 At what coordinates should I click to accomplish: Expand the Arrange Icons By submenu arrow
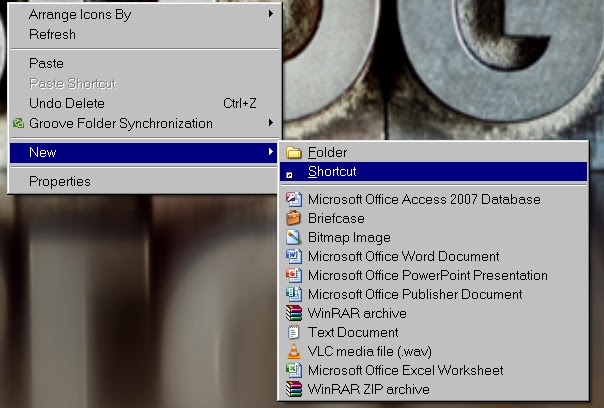pos(271,14)
